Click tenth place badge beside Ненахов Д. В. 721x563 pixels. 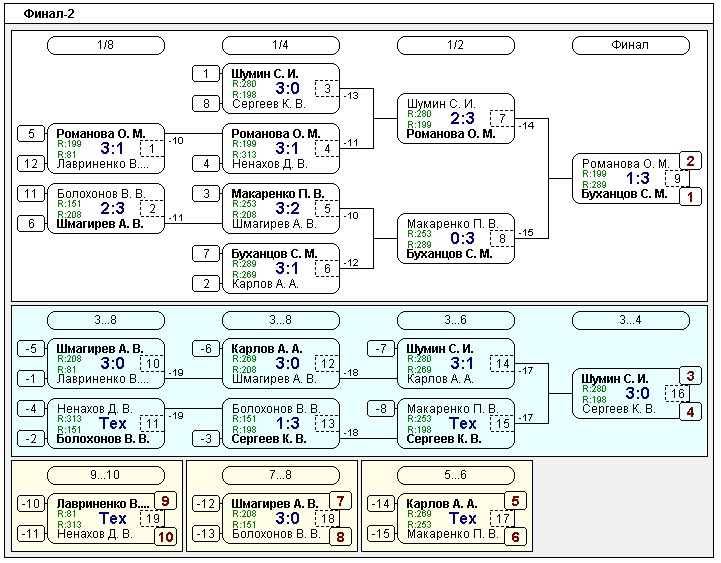[165, 537]
